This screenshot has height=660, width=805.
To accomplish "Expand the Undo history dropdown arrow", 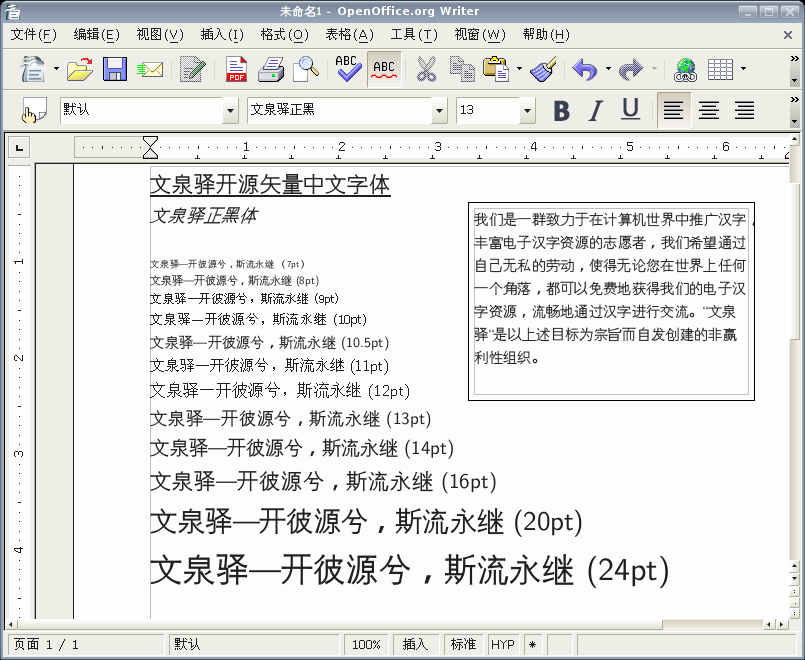I will (608, 68).
